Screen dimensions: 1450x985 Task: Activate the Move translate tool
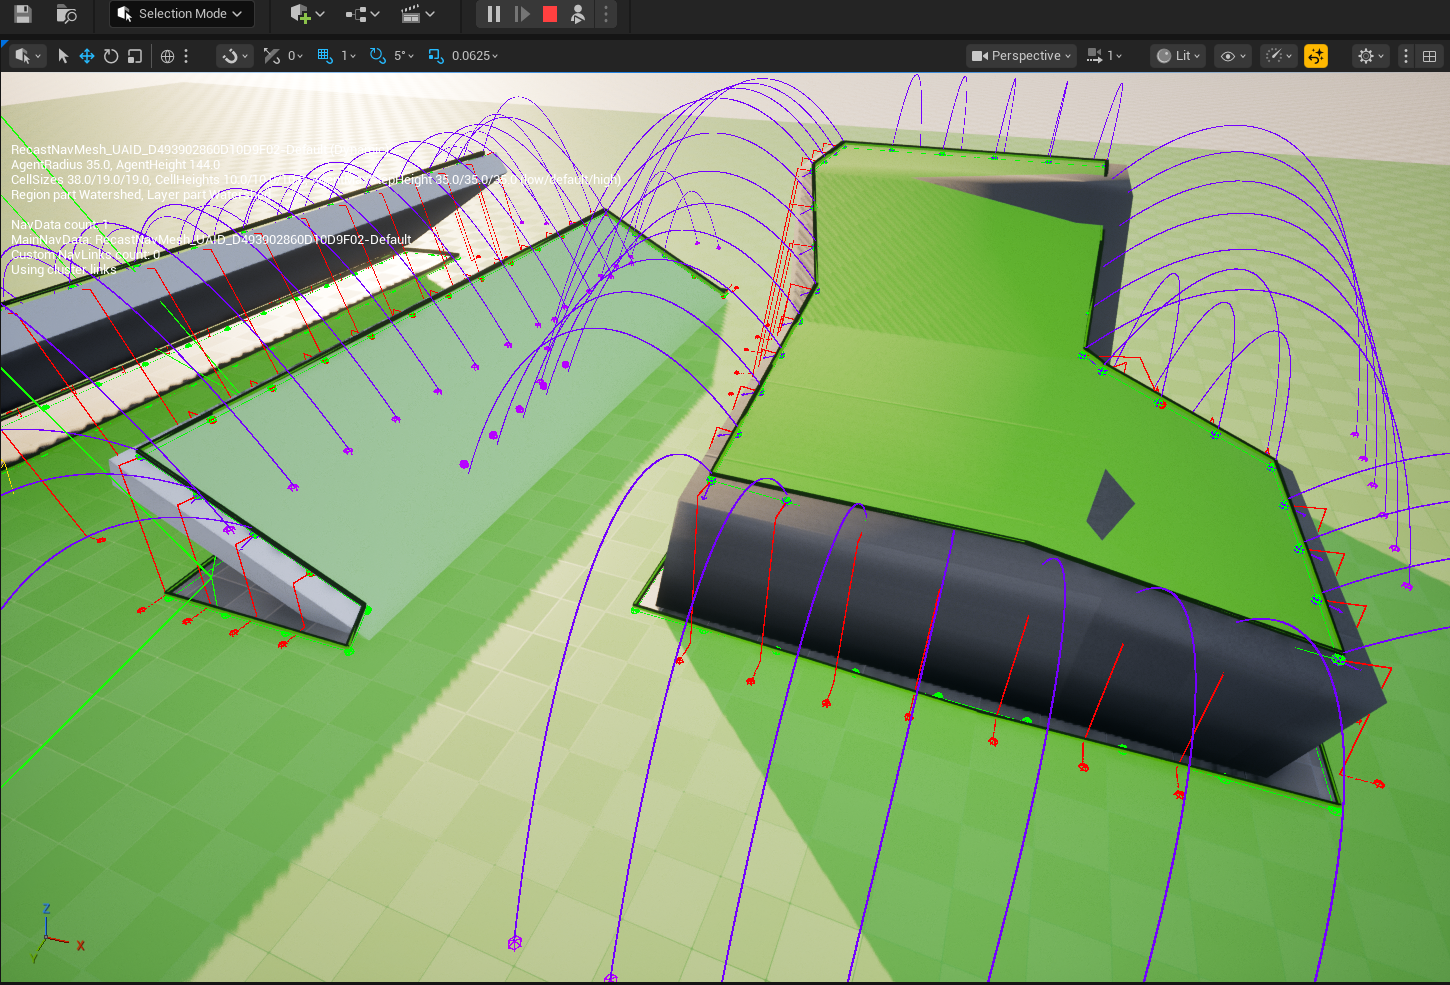[87, 56]
